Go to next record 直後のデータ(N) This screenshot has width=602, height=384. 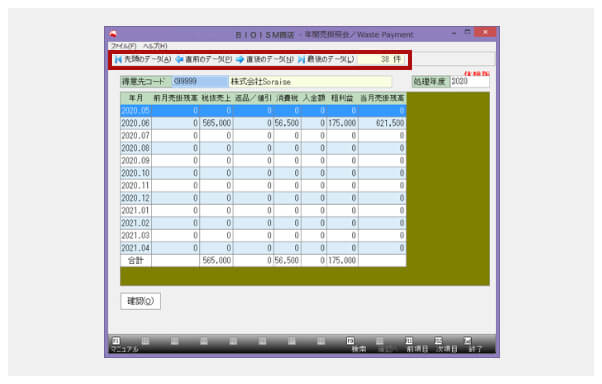(x=265, y=60)
